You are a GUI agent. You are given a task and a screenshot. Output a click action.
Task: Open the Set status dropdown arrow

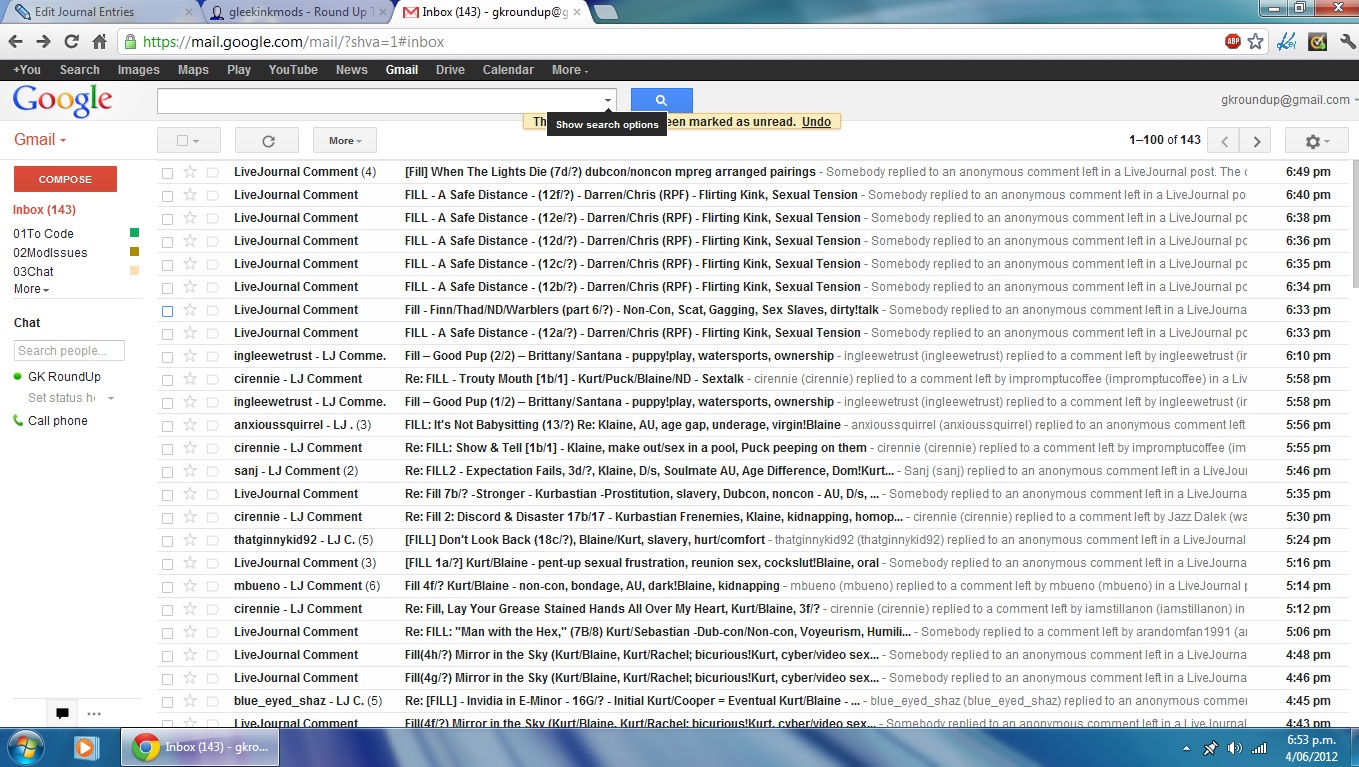[x=111, y=398]
